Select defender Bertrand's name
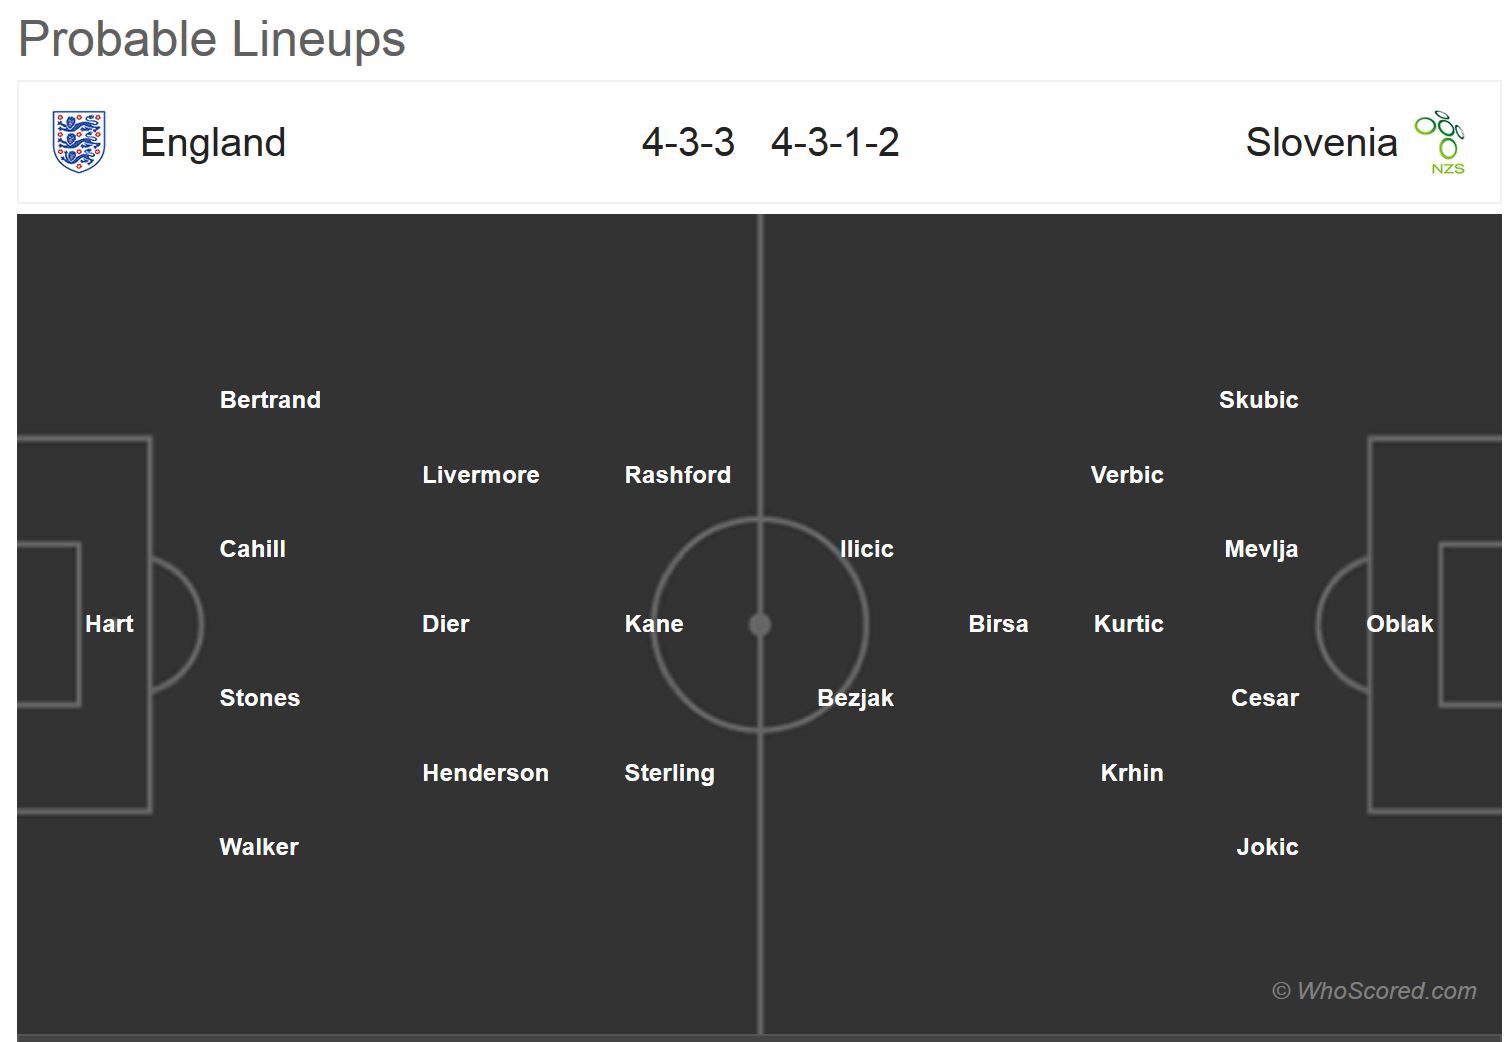The height and width of the screenshot is (1042, 1505). point(270,400)
